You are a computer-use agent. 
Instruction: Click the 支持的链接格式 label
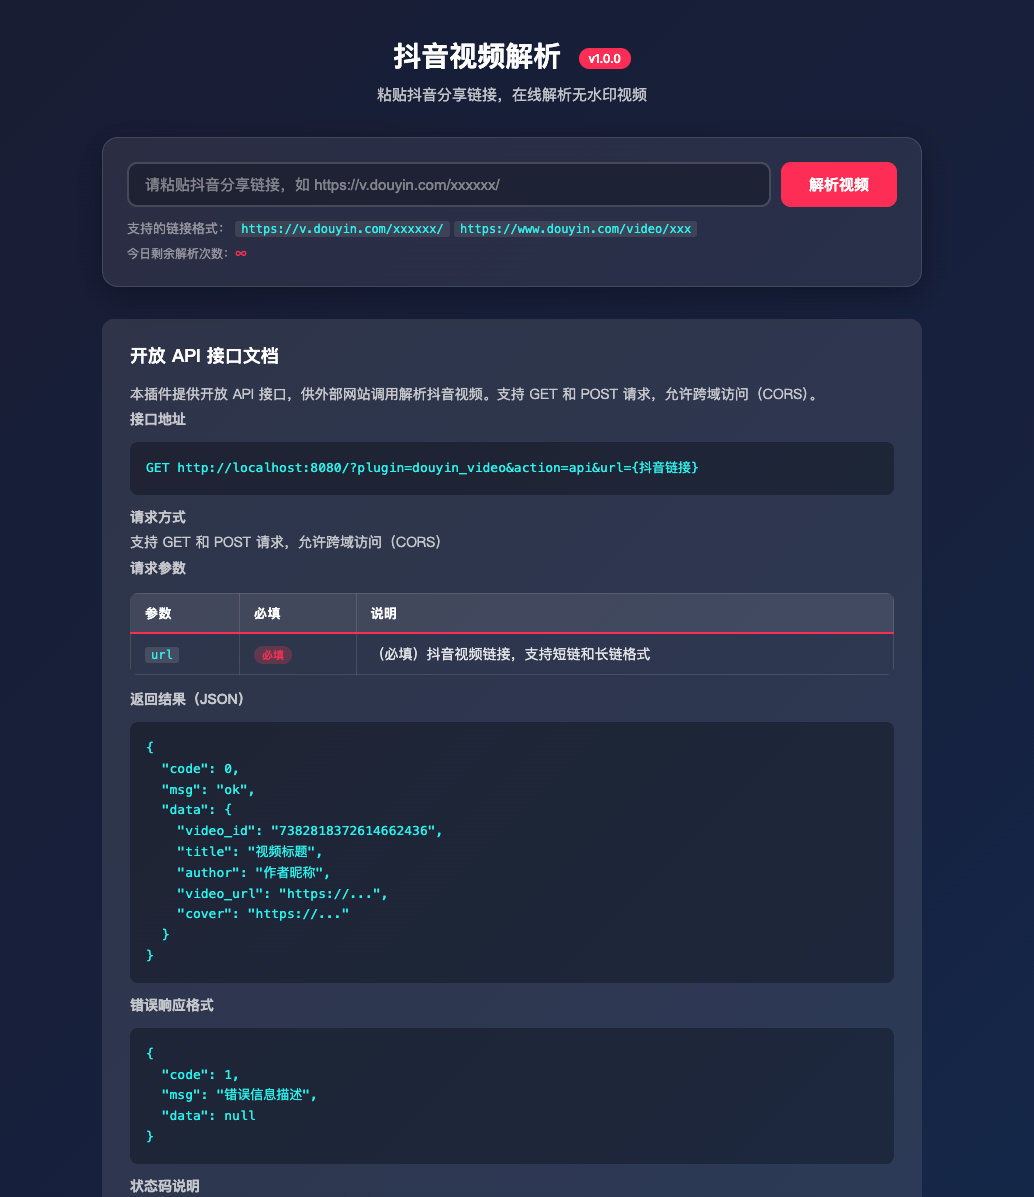coord(176,229)
